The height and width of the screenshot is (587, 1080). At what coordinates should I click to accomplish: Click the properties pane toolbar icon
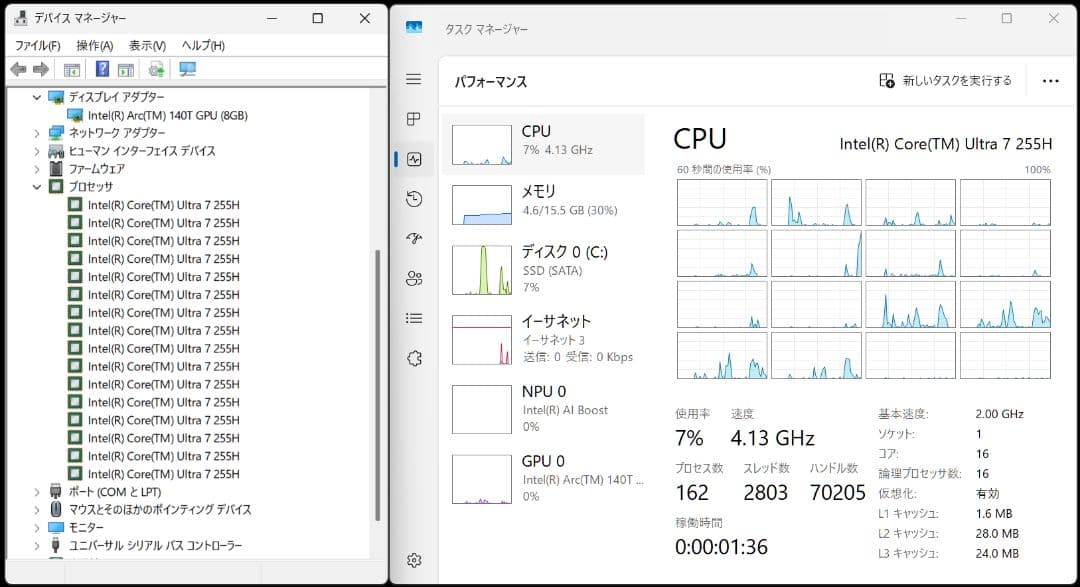coord(125,70)
